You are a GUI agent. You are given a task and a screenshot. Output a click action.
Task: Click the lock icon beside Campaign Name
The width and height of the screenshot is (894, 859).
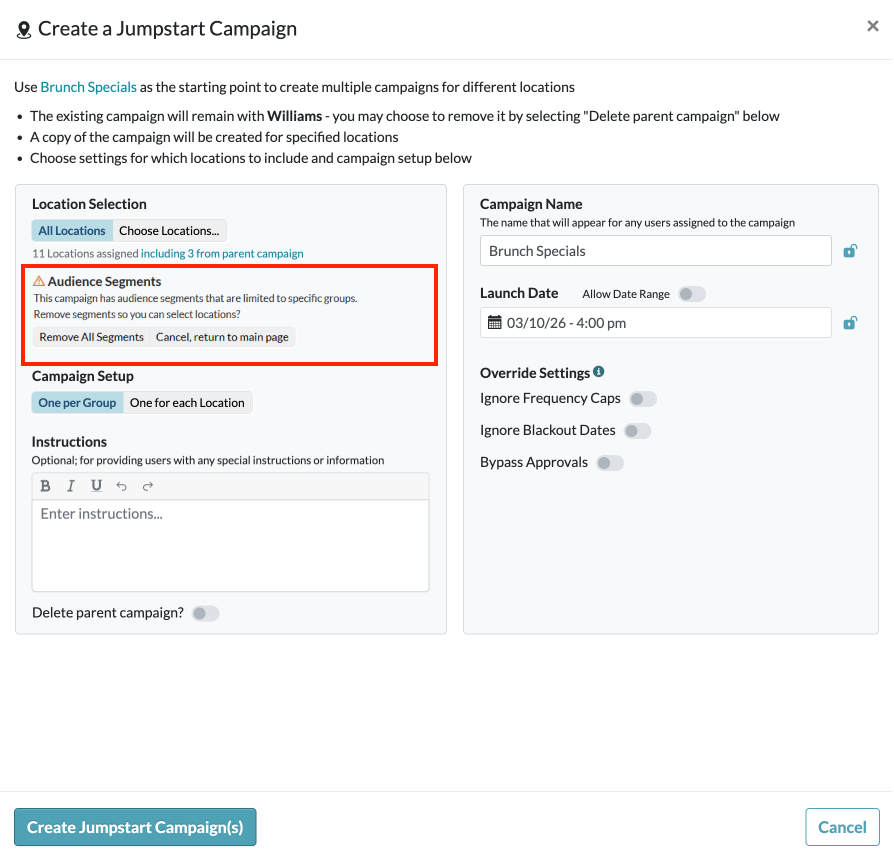click(850, 251)
